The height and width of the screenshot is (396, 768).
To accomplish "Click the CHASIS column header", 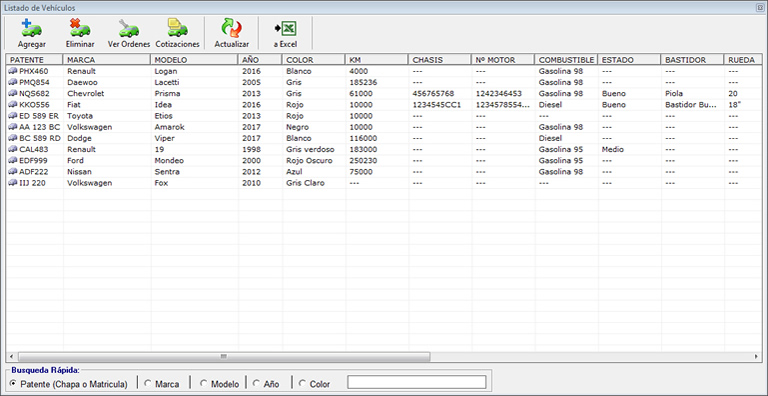I will [440, 60].
